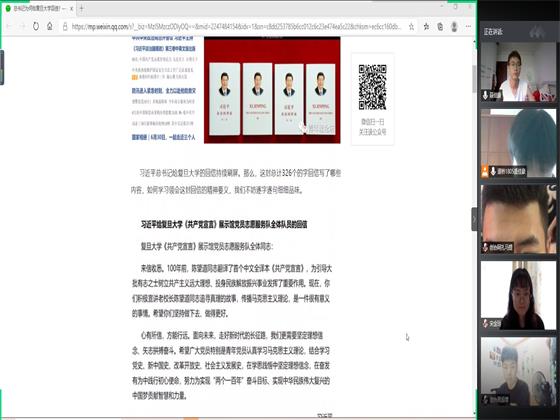Screen dimensions: 560x420
Task: Open the Collections icon in the toolbar
Action: tap(440, 26)
